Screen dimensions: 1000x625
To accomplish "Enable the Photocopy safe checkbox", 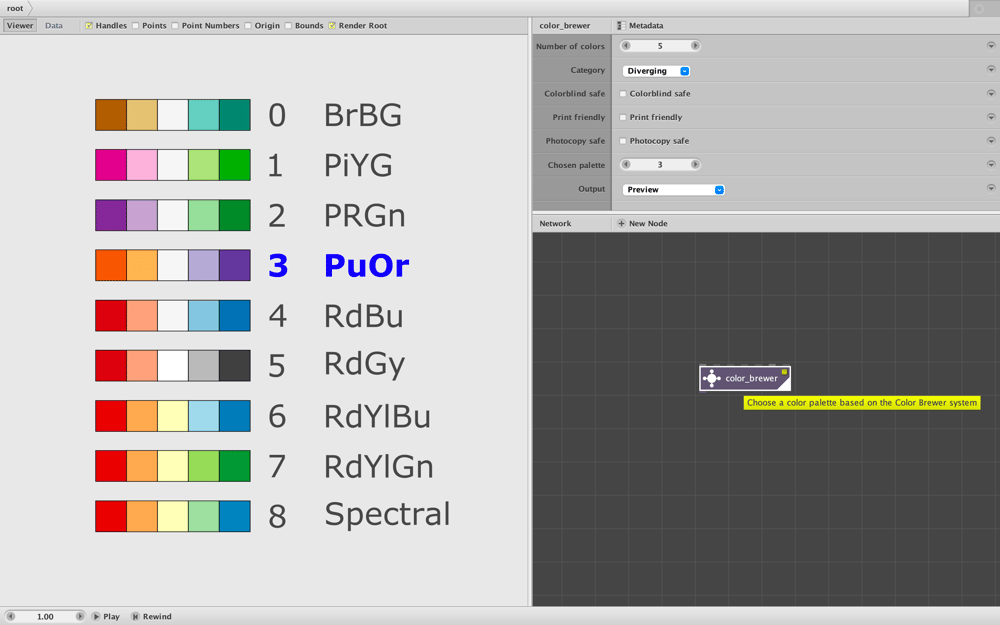I will point(623,141).
